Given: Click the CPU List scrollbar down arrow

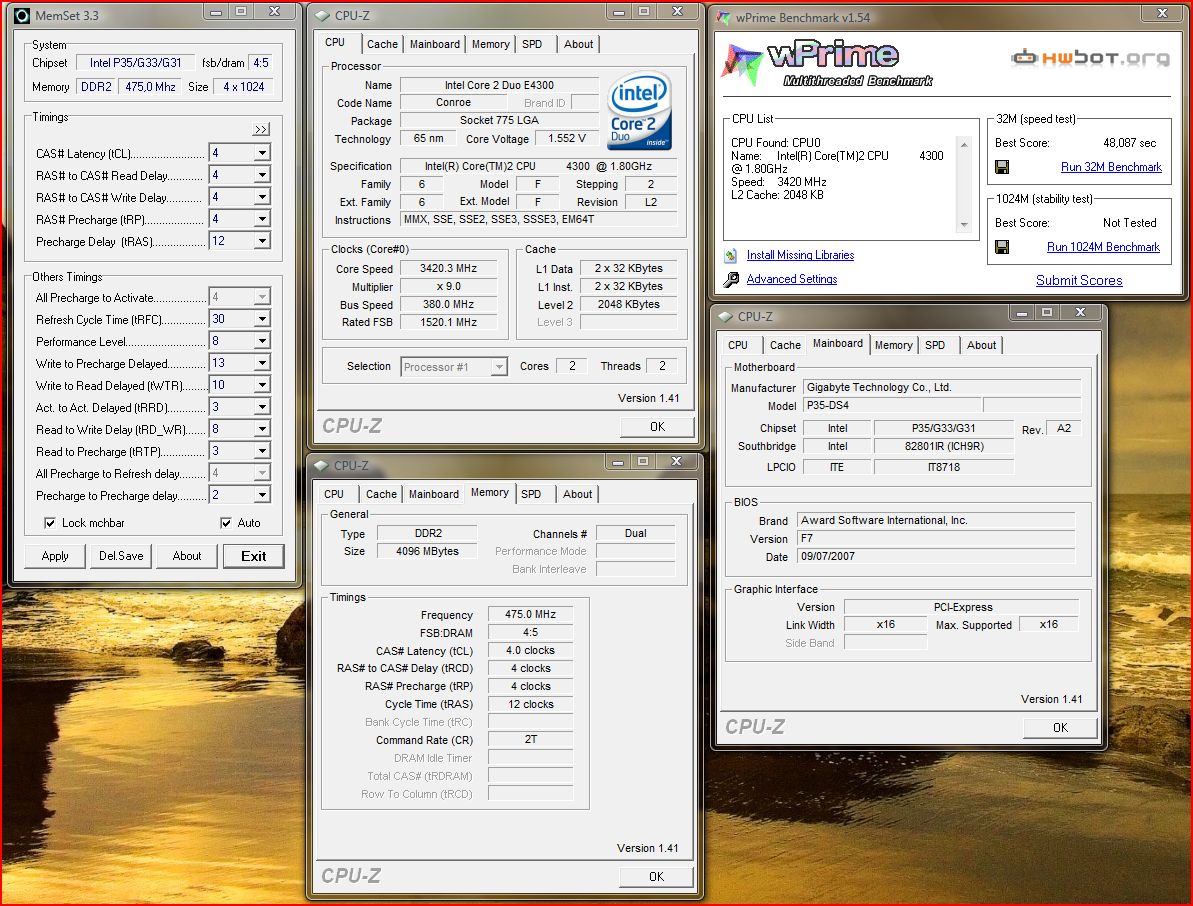Looking at the screenshot, I should pos(964,224).
